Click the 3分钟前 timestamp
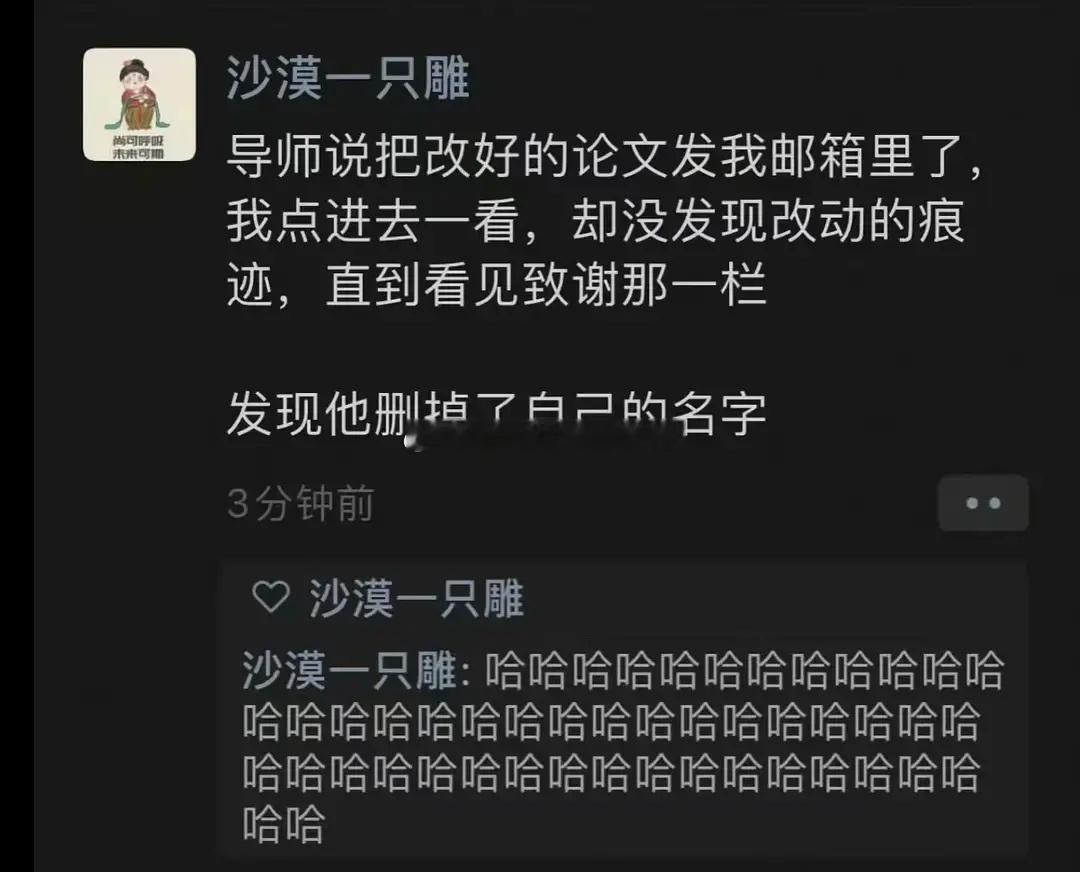This screenshot has width=1080, height=872. [300, 504]
